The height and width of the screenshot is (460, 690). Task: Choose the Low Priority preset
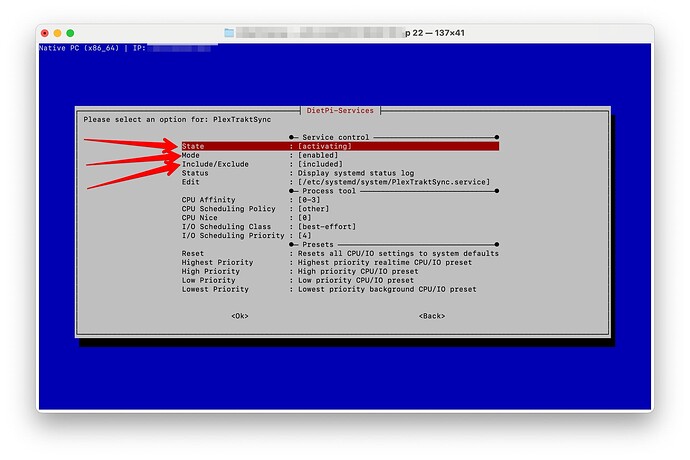point(340,280)
